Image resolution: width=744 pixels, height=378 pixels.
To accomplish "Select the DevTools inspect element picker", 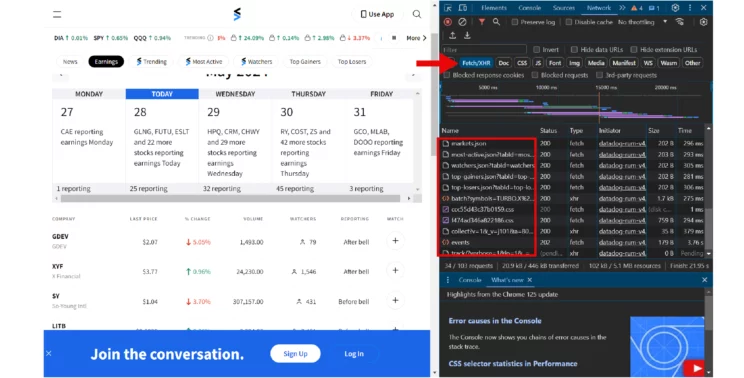I will click(x=448, y=8).
